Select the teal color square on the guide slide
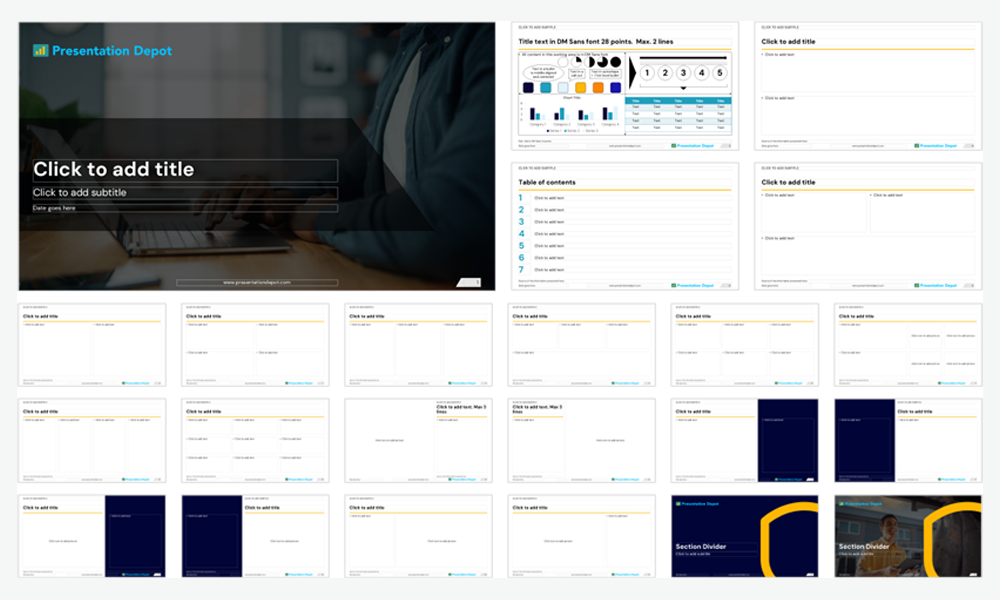 pyautogui.click(x=545, y=87)
